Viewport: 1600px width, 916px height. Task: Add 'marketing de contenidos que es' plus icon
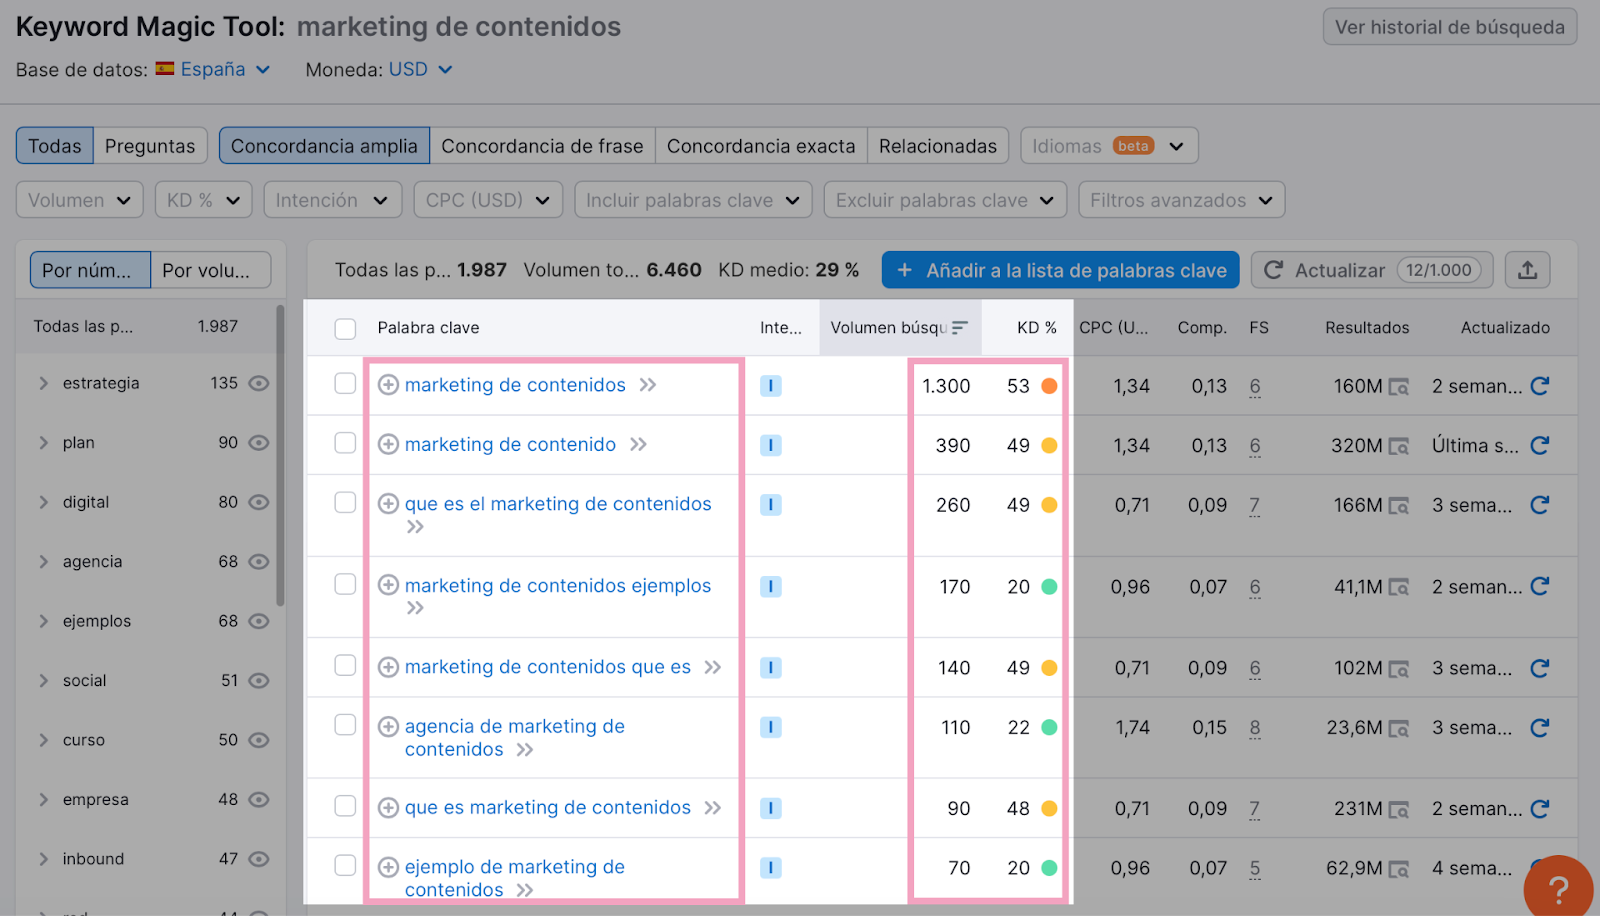coord(388,667)
